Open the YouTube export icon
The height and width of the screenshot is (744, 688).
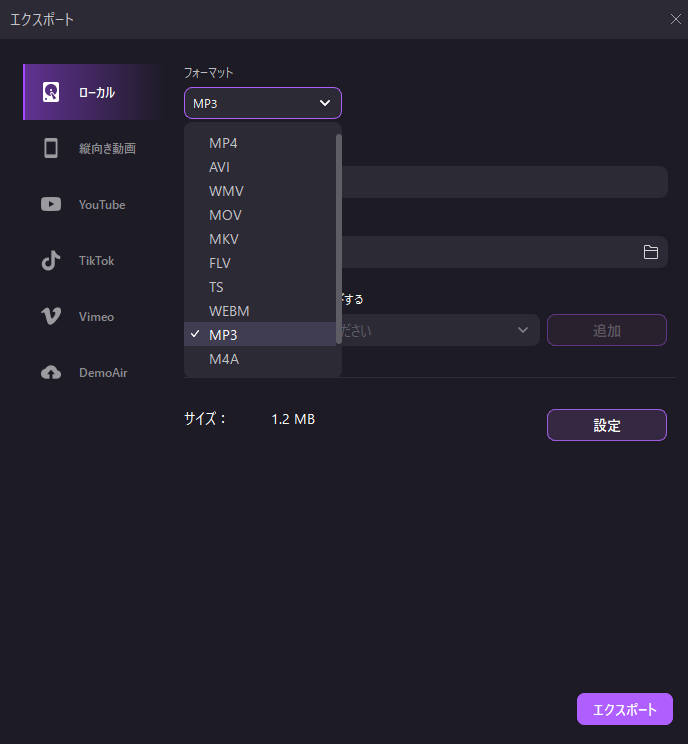[51, 204]
